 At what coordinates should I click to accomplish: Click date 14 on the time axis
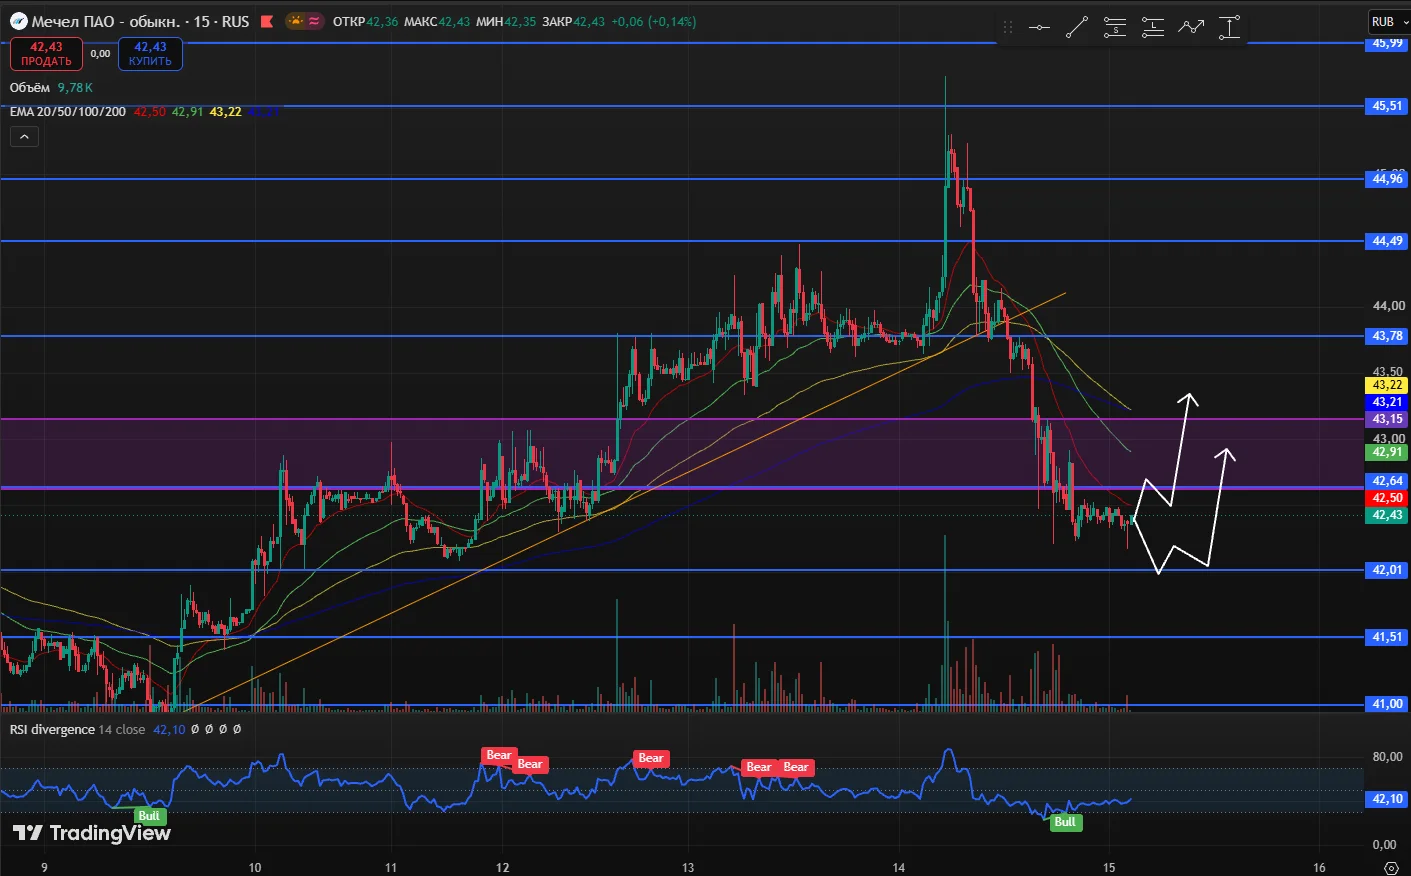899,867
